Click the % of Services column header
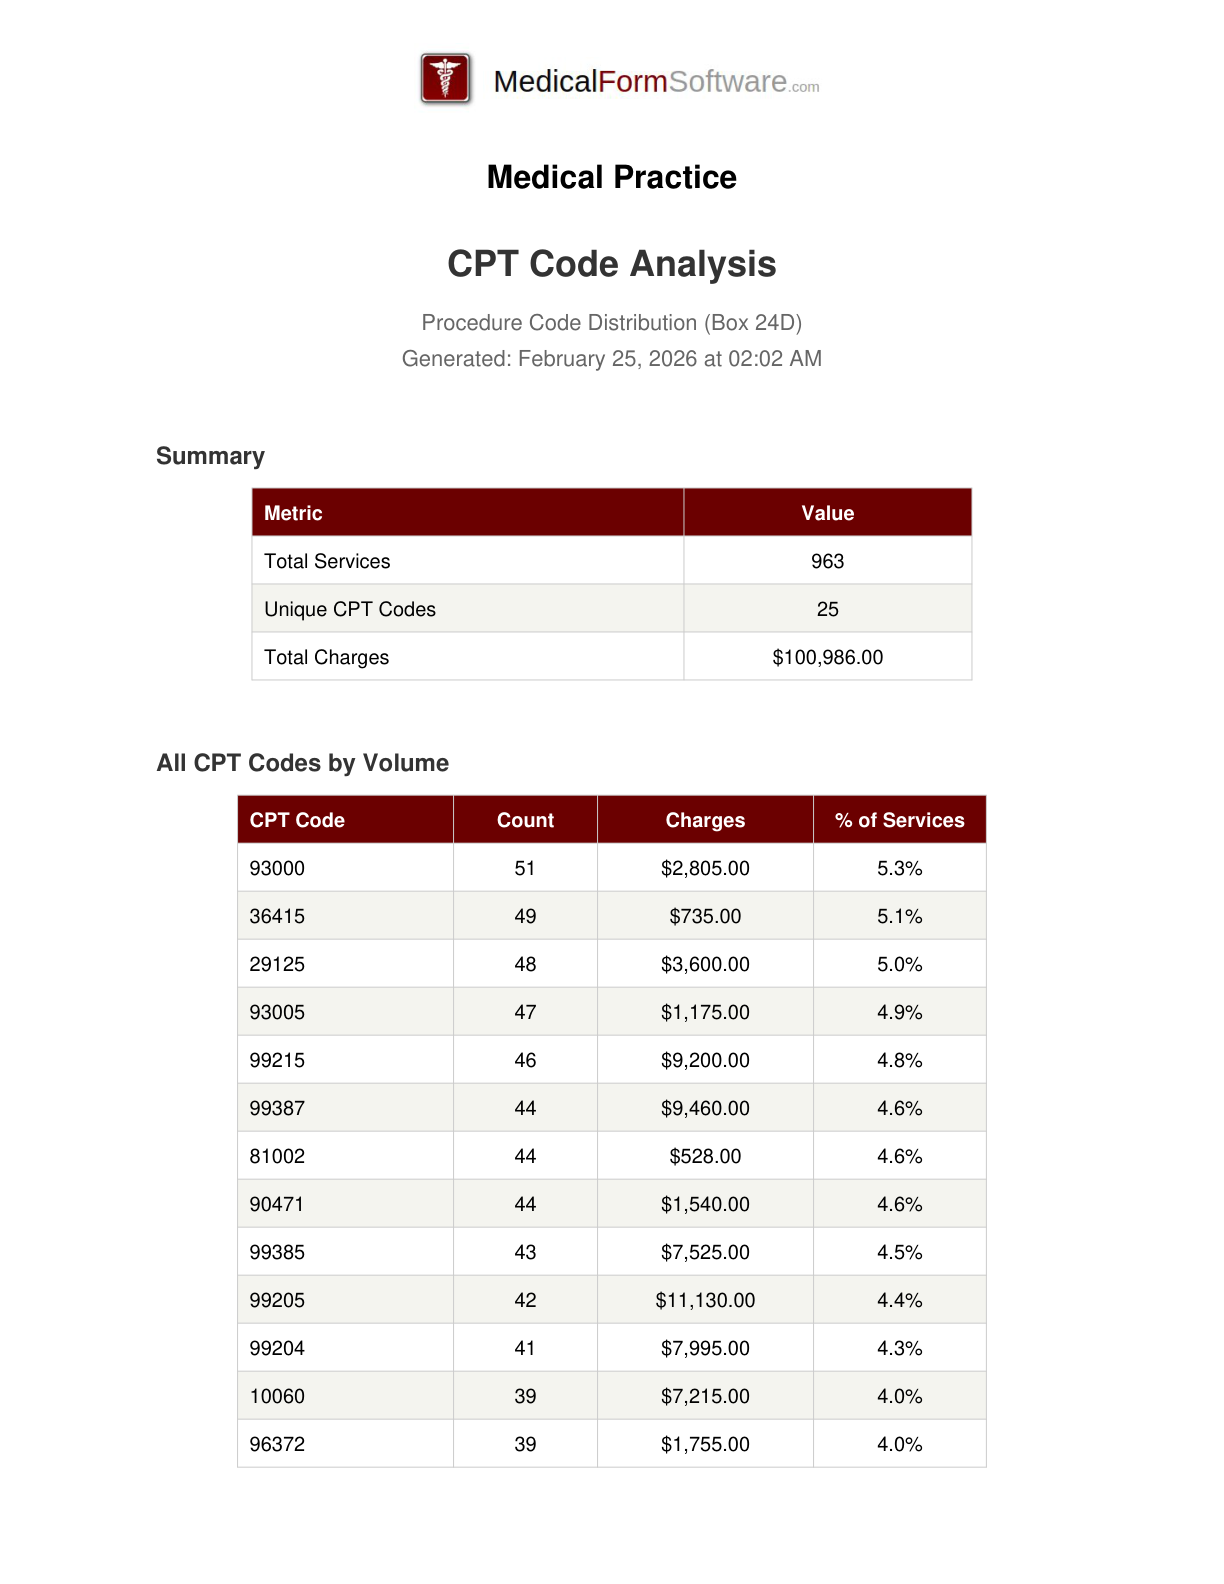The height and width of the screenshot is (1584, 1224). pos(899,820)
